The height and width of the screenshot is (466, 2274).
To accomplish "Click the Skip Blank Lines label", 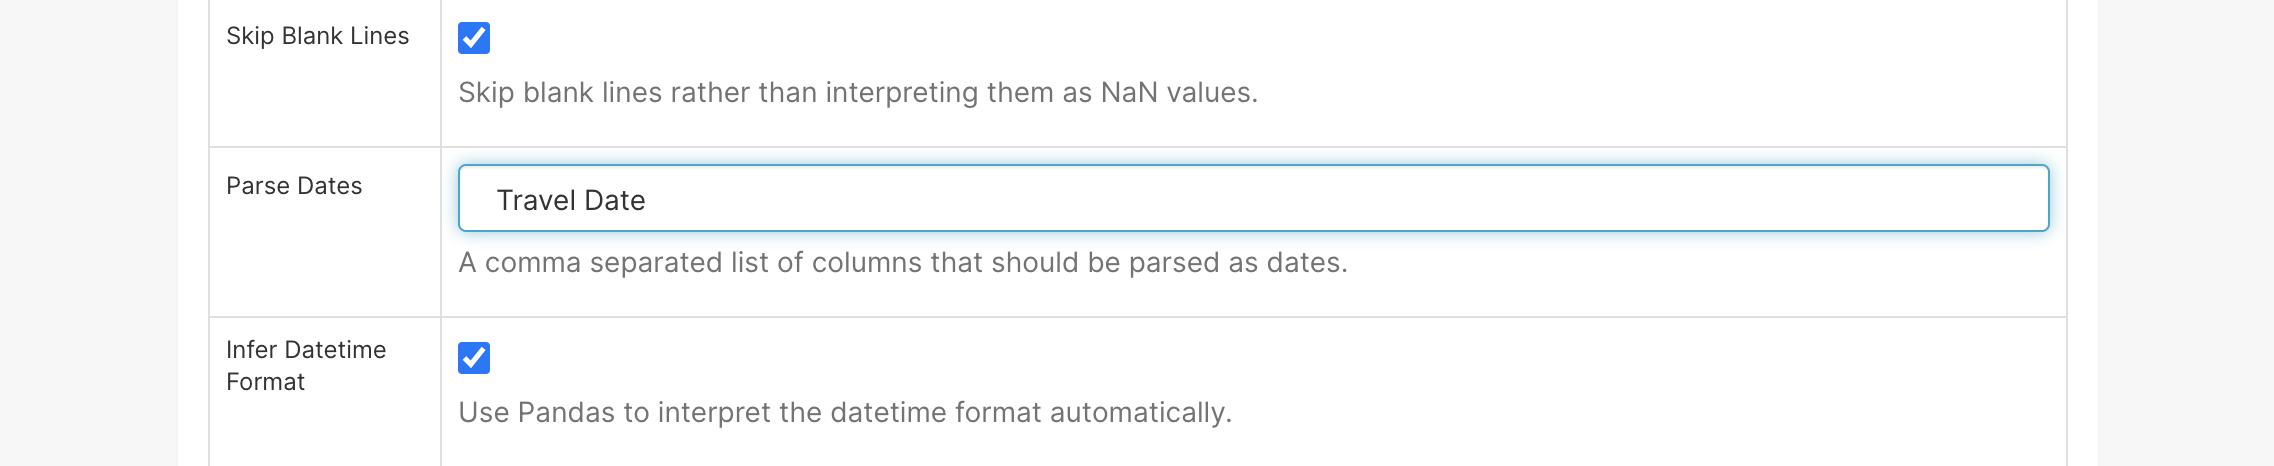I will coord(317,36).
